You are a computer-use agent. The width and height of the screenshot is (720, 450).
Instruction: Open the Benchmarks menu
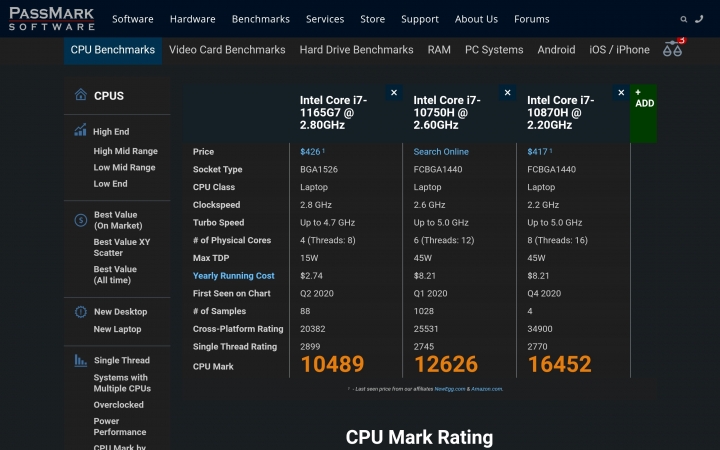click(x=260, y=19)
